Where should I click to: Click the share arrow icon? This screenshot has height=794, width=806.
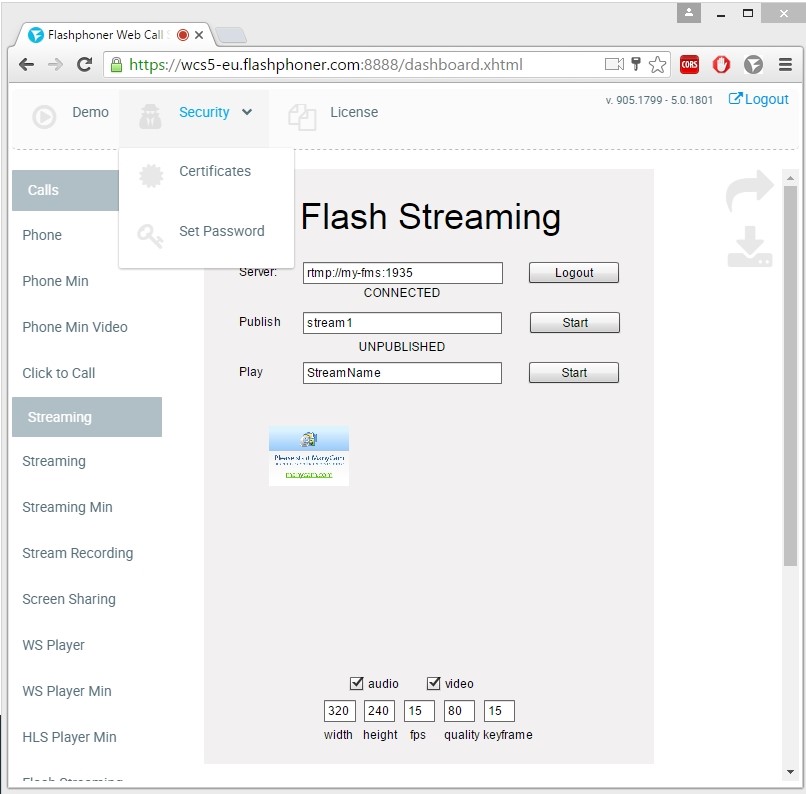(x=749, y=191)
